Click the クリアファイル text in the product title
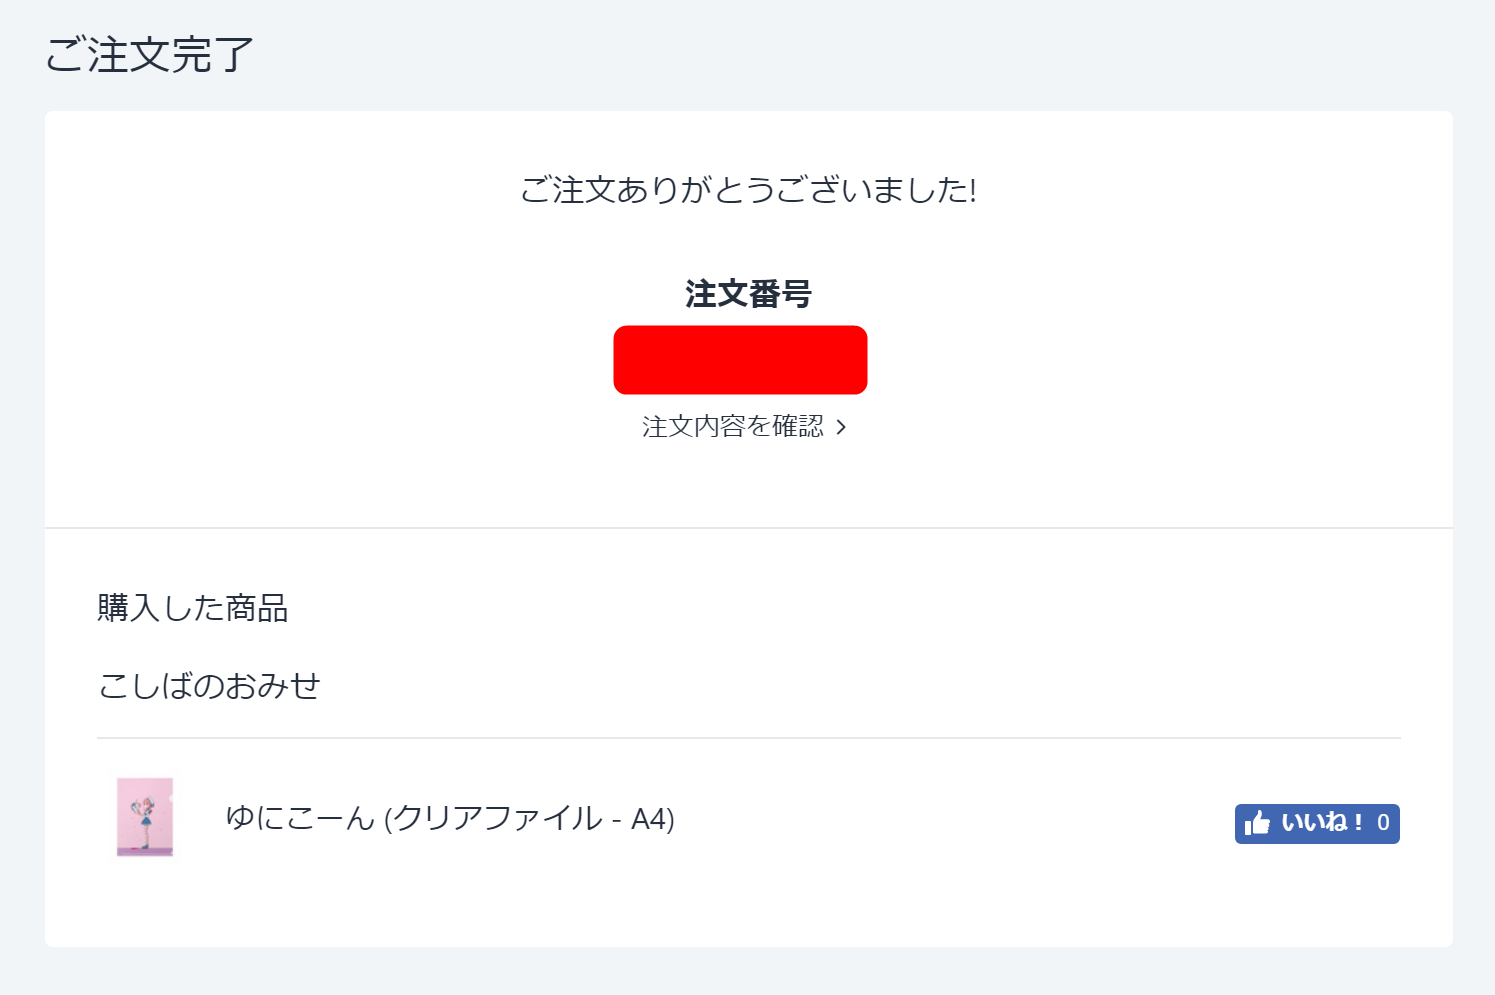This screenshot has width=1495, height=995. pyautogui.click(x=497, y=818)
